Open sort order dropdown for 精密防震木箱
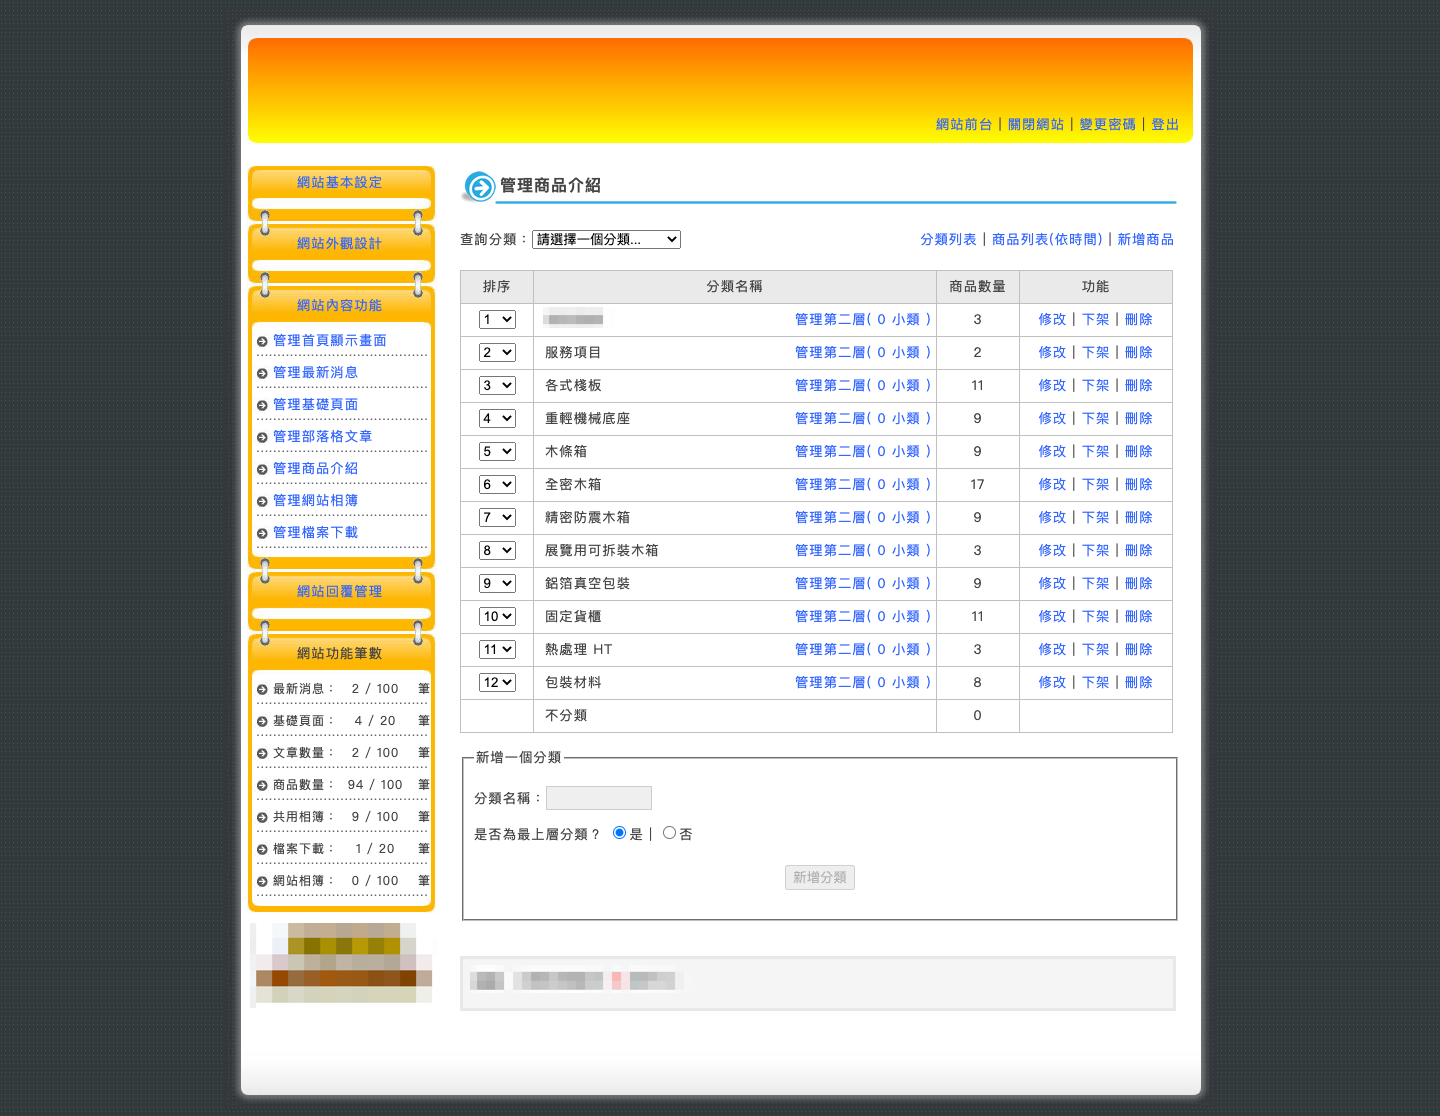 (497, 517)
